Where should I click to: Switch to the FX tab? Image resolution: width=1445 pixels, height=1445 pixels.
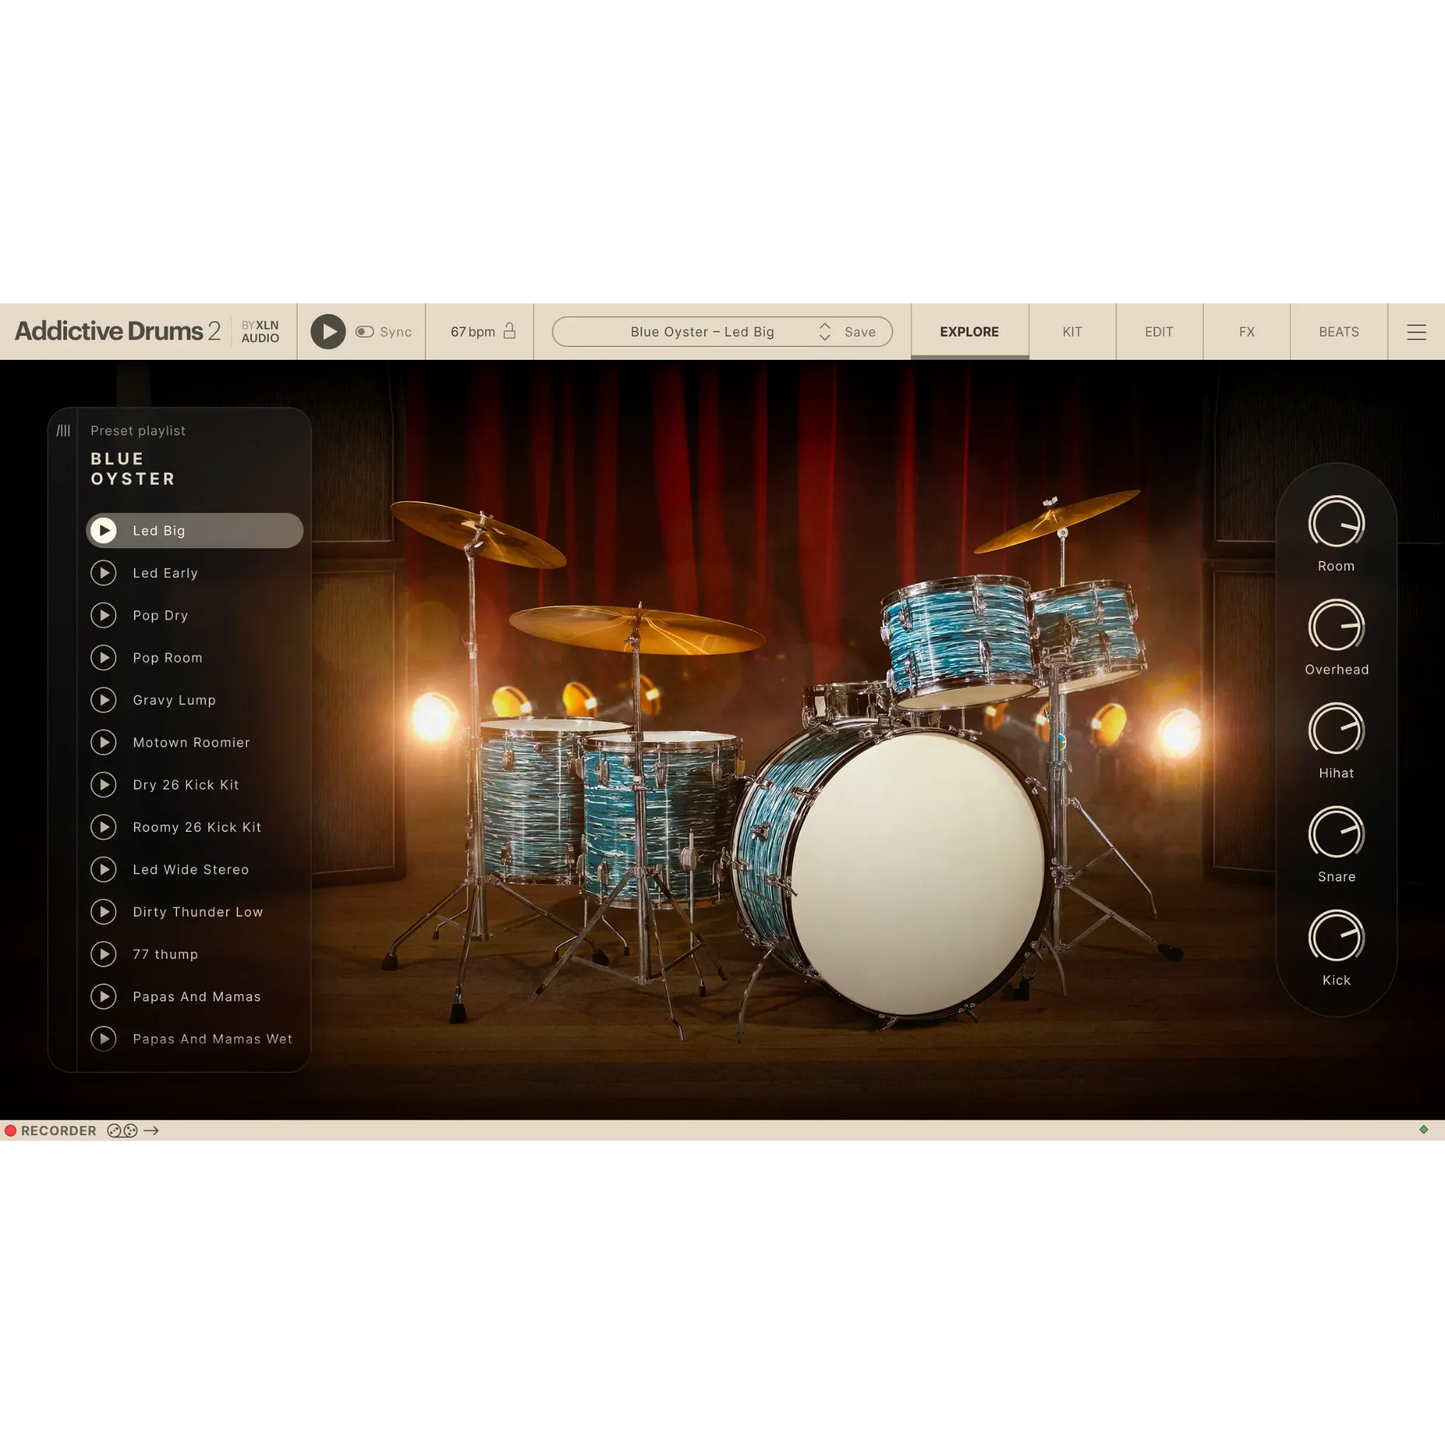click(x=1247, y=332)
